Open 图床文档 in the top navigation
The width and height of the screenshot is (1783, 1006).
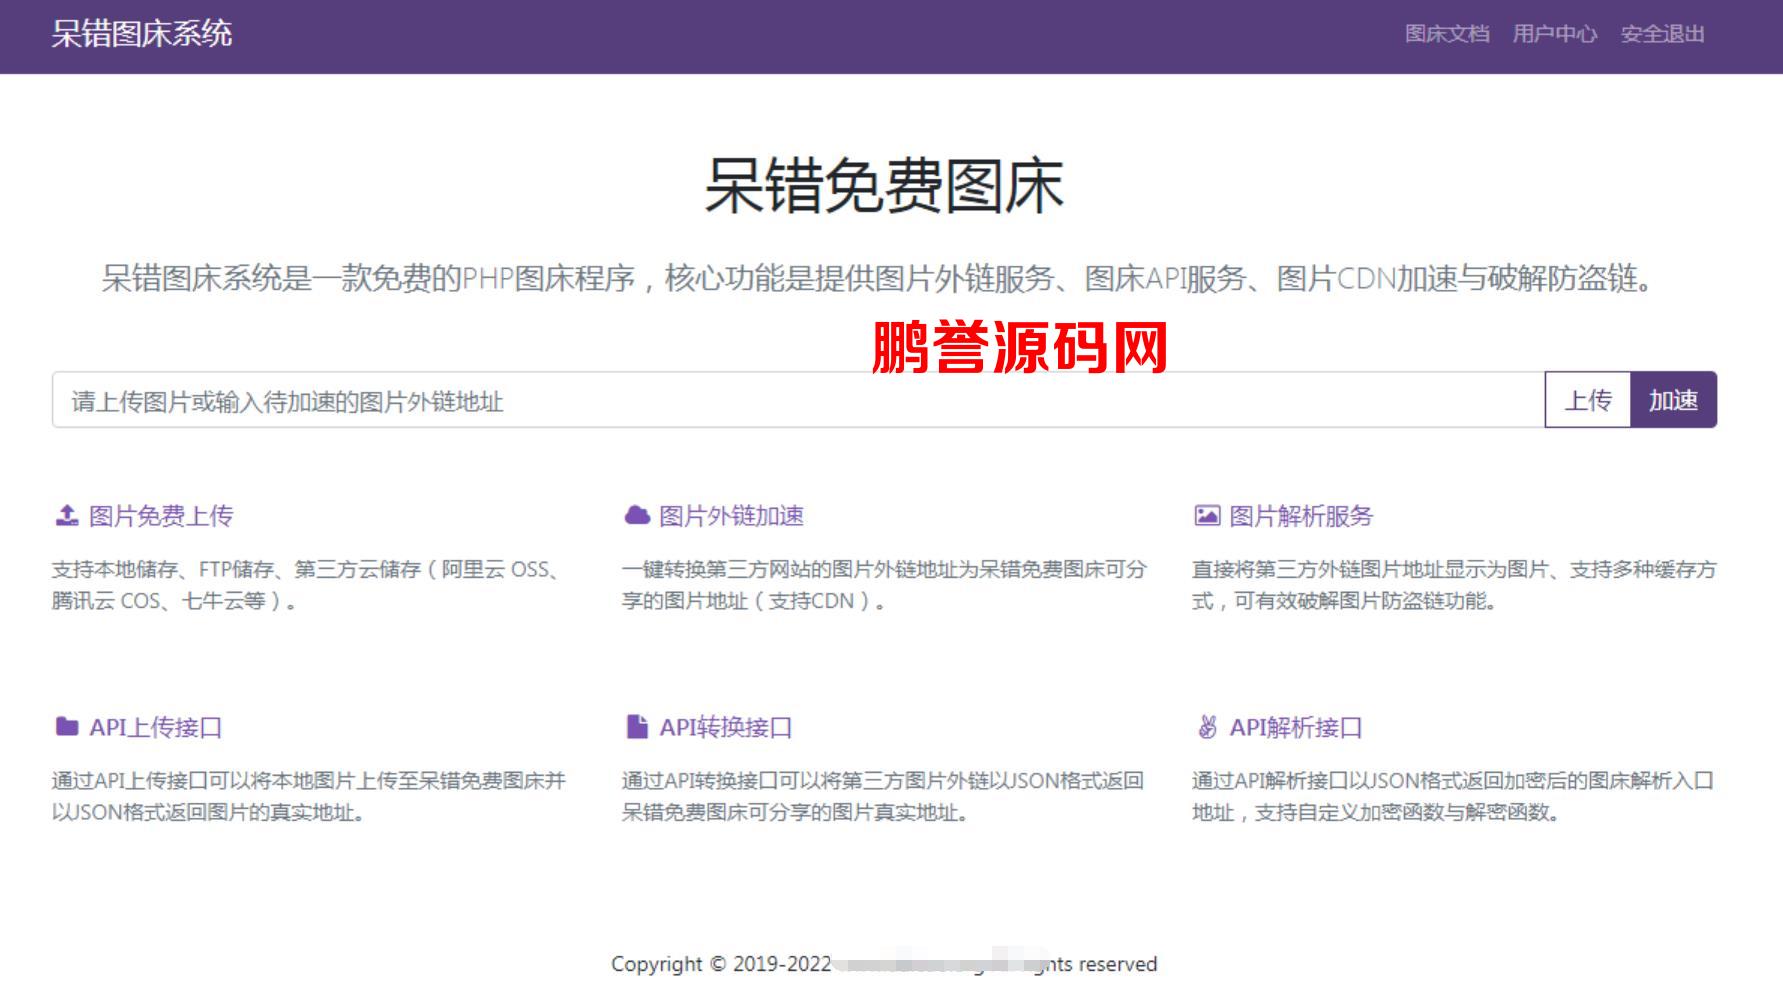(x=1447, y=34)
